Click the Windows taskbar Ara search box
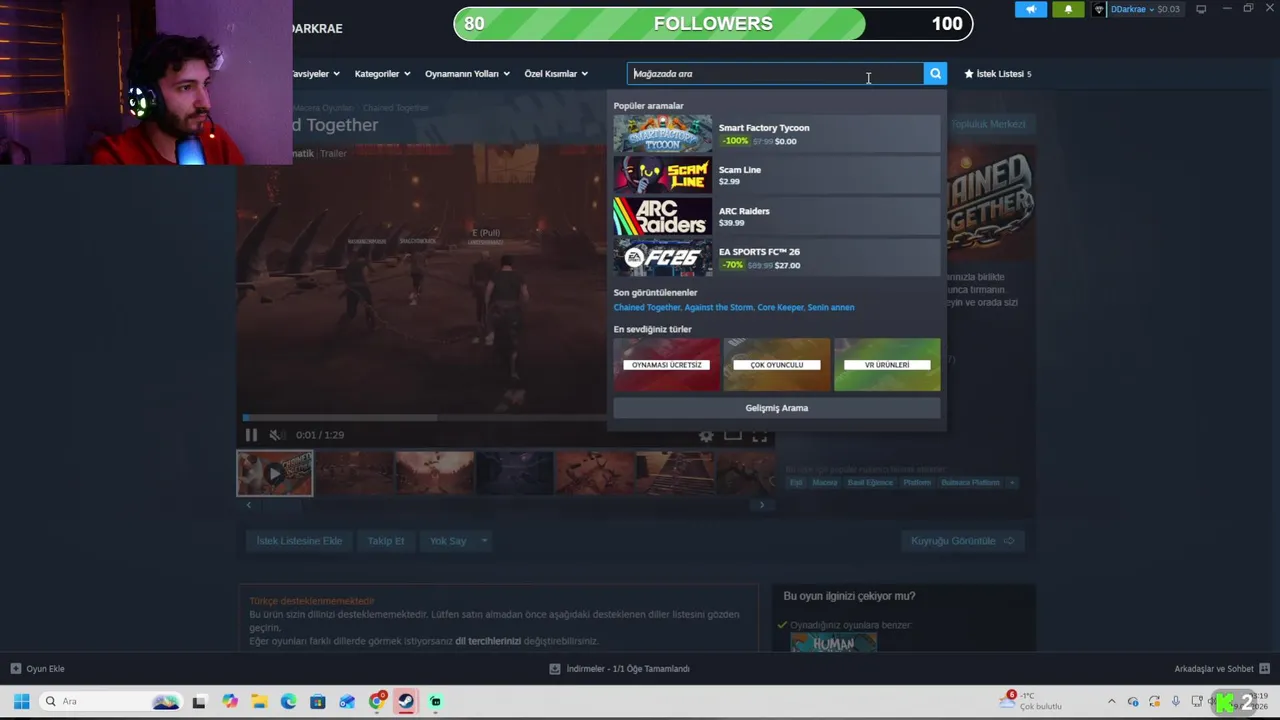 point(110,701)
